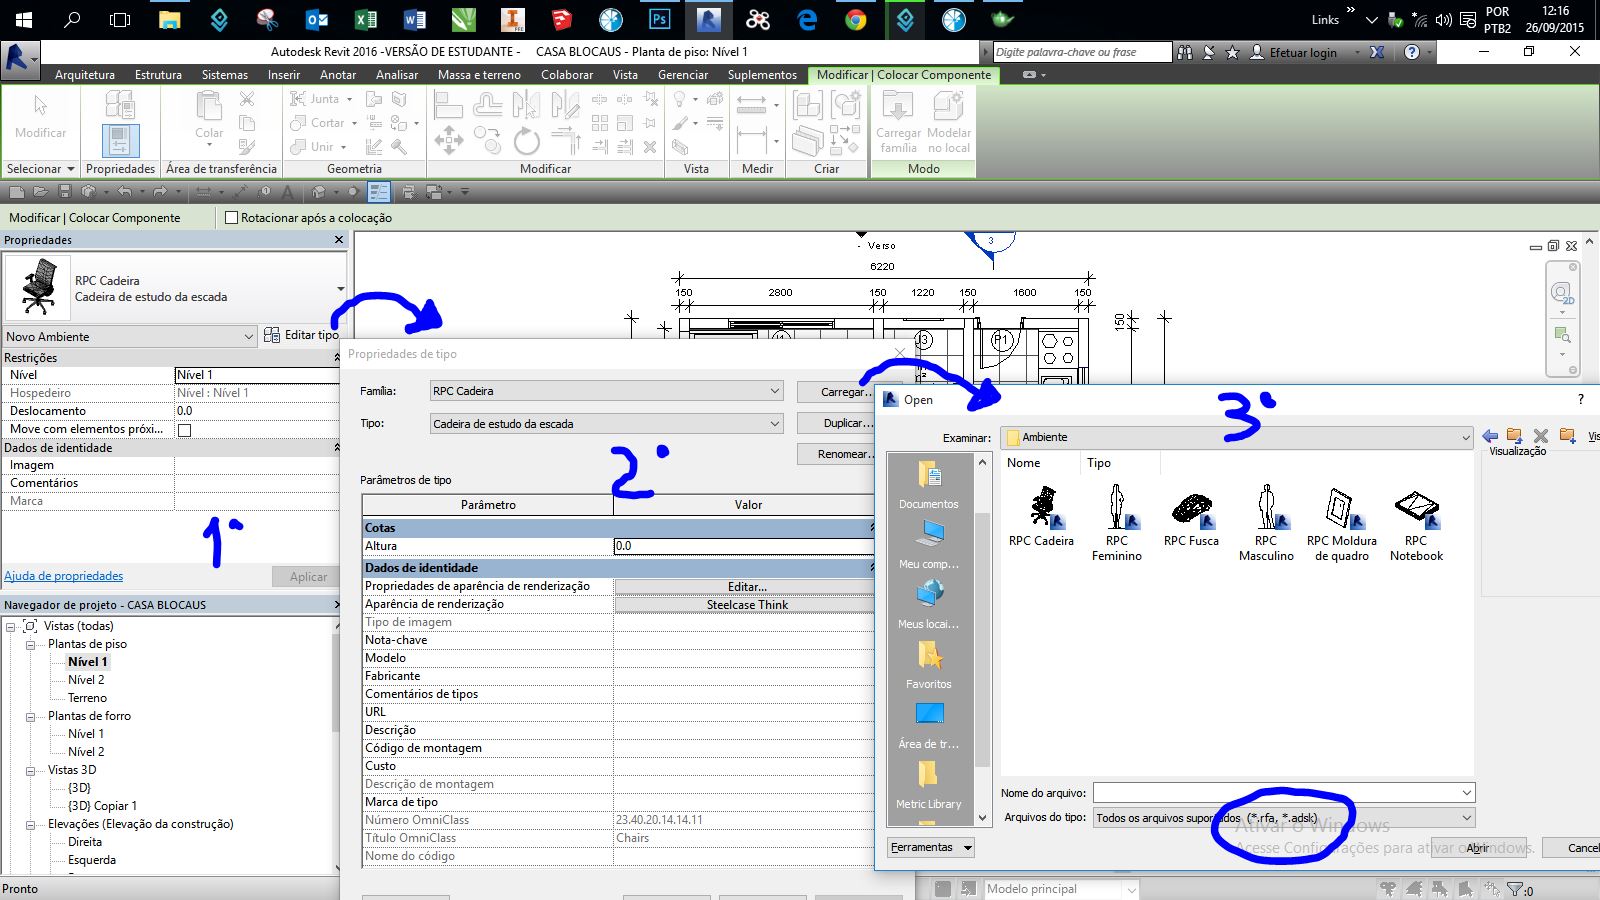
Task: Click the Steelcase Think render appearance button
Action: tap(746, 604)
